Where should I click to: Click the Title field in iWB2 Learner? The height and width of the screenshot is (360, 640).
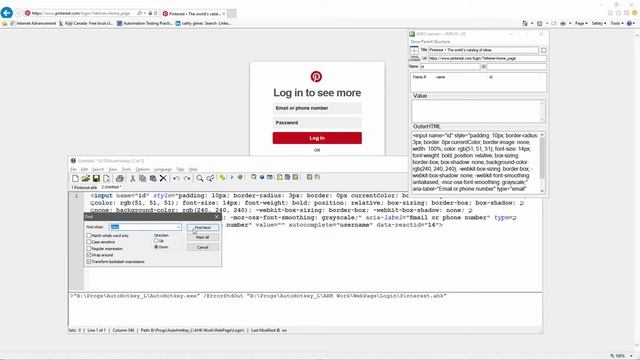point(483,50)
